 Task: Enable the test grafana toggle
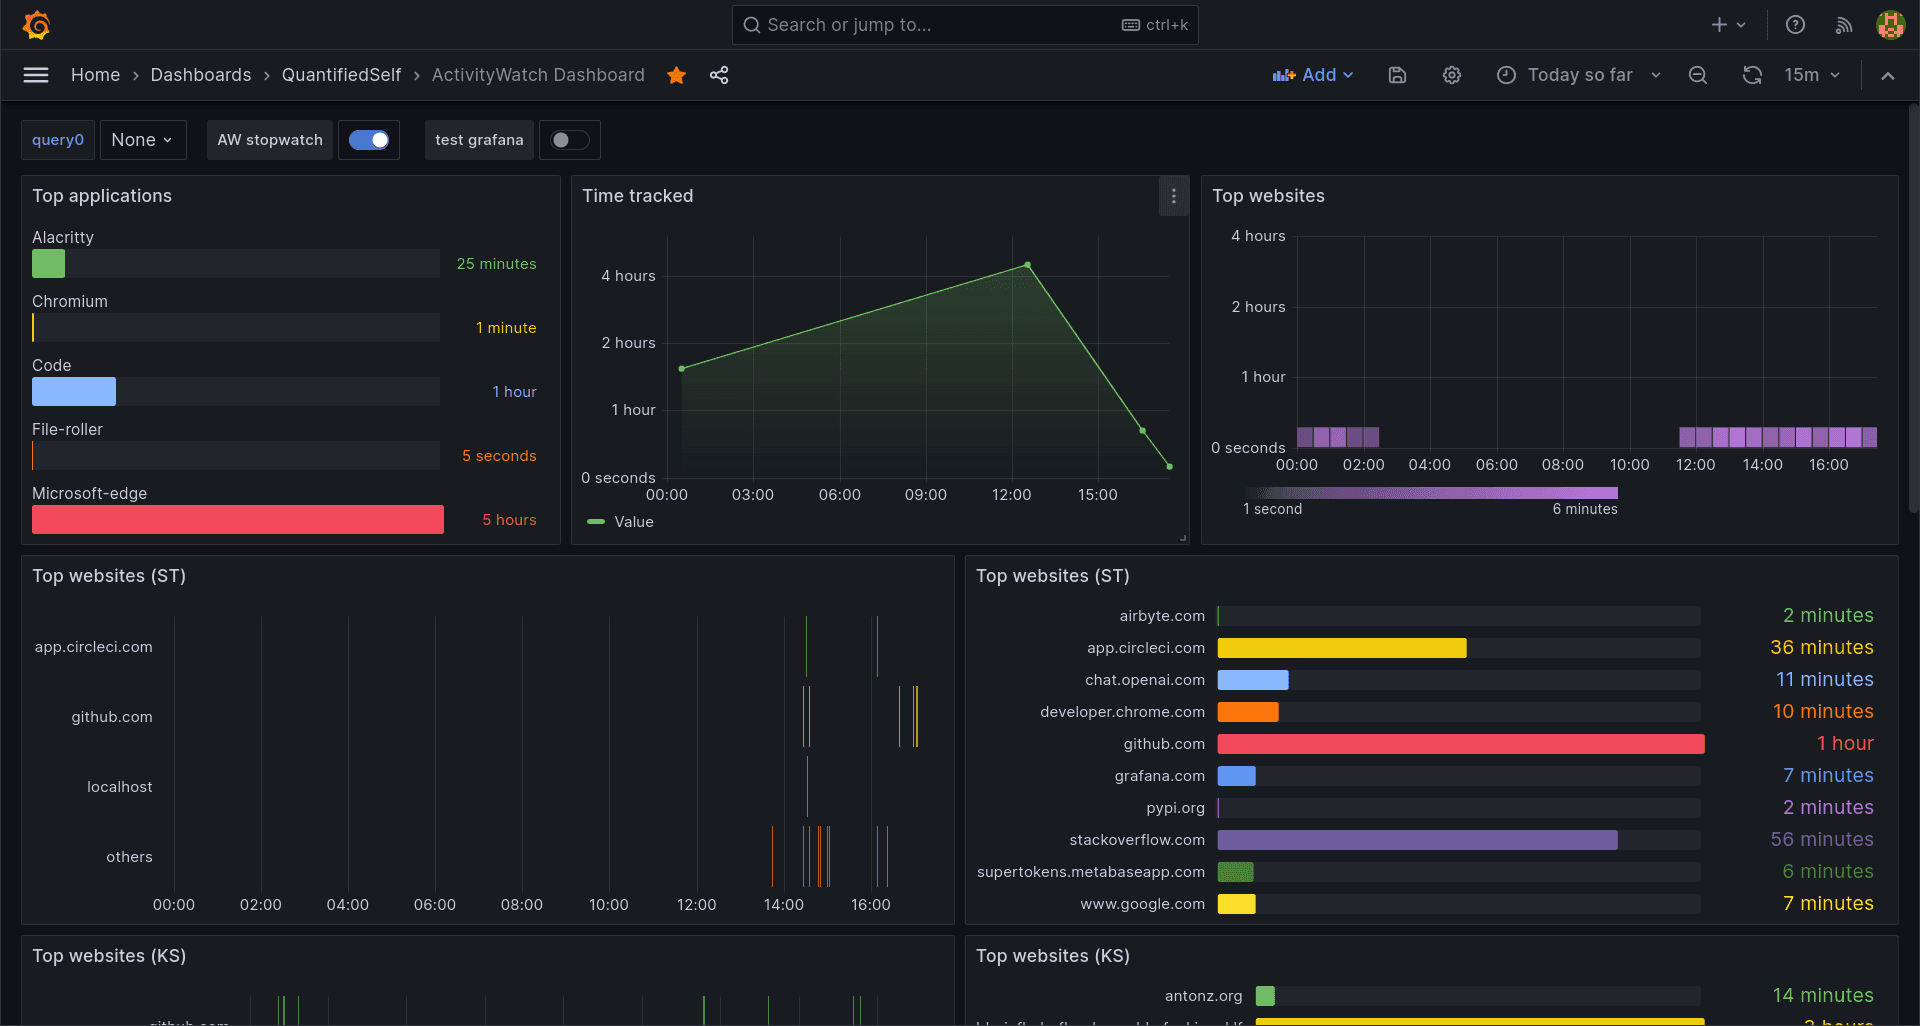pos(569,140)
